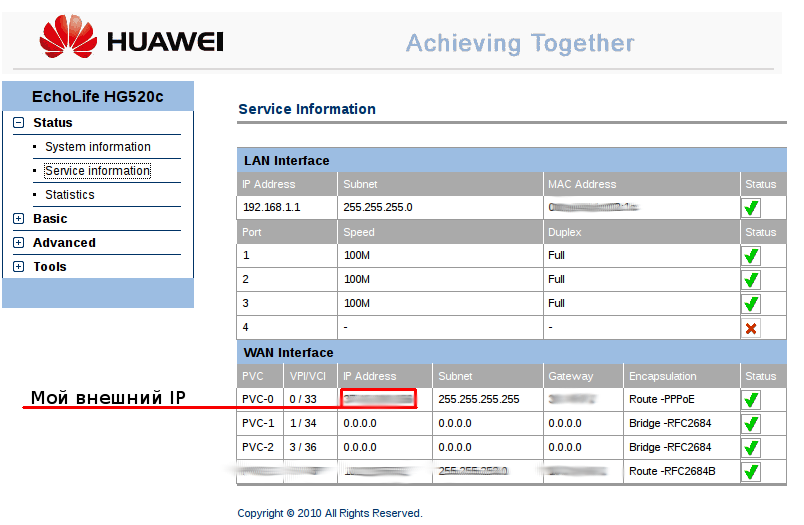Click the Advanced menu label
Screen dimensions: 804x525
click(x=64, y=243)
